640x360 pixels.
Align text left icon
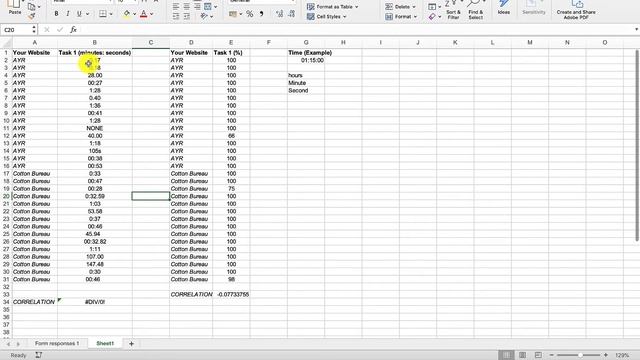[176, 7]
